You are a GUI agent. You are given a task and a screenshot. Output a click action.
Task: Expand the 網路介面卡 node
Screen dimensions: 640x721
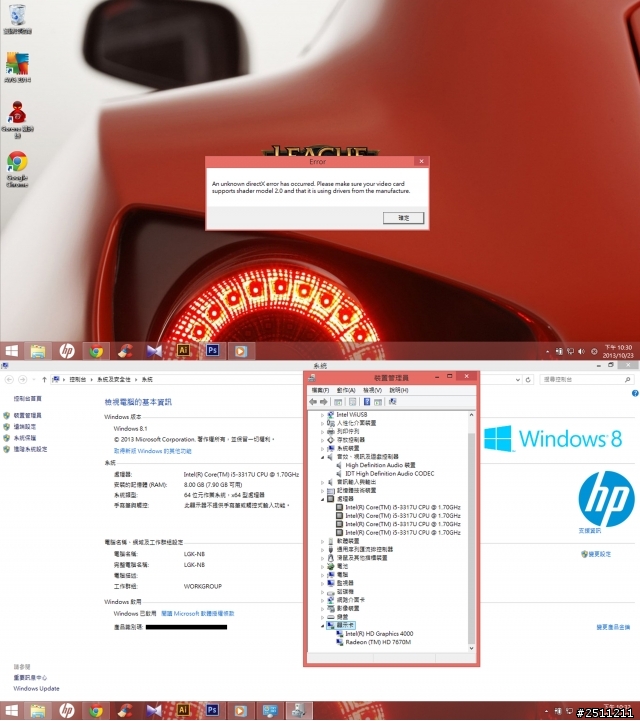pyautogui.click(x=322, y=600)
